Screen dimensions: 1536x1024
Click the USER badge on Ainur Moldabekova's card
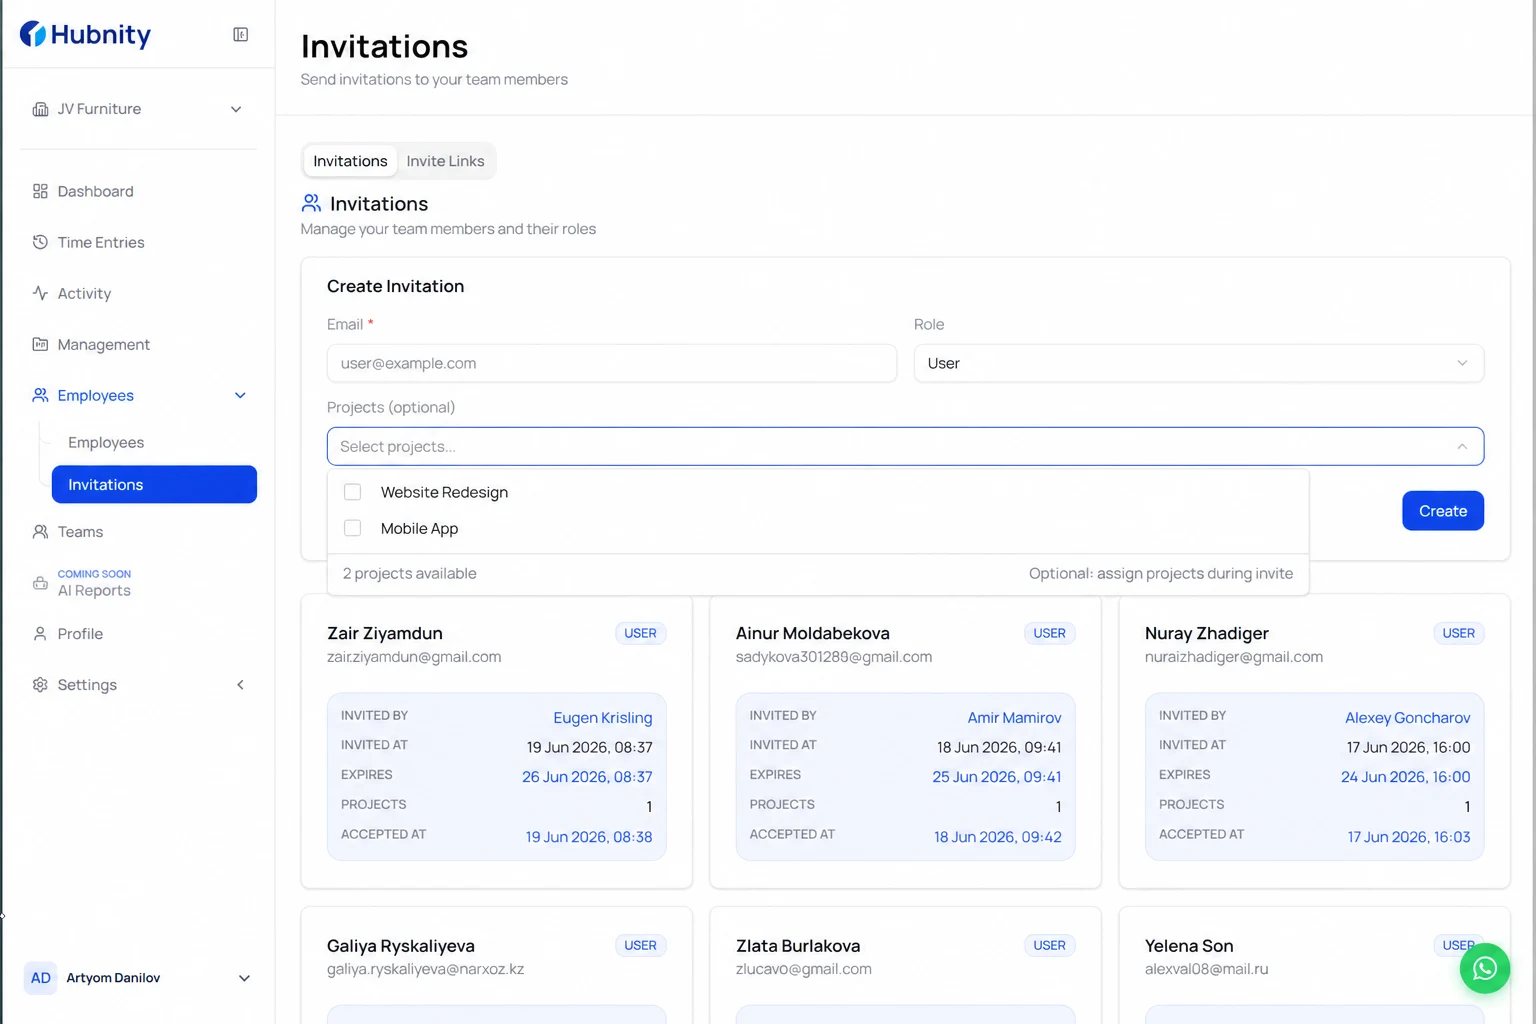pos(1049,633)
